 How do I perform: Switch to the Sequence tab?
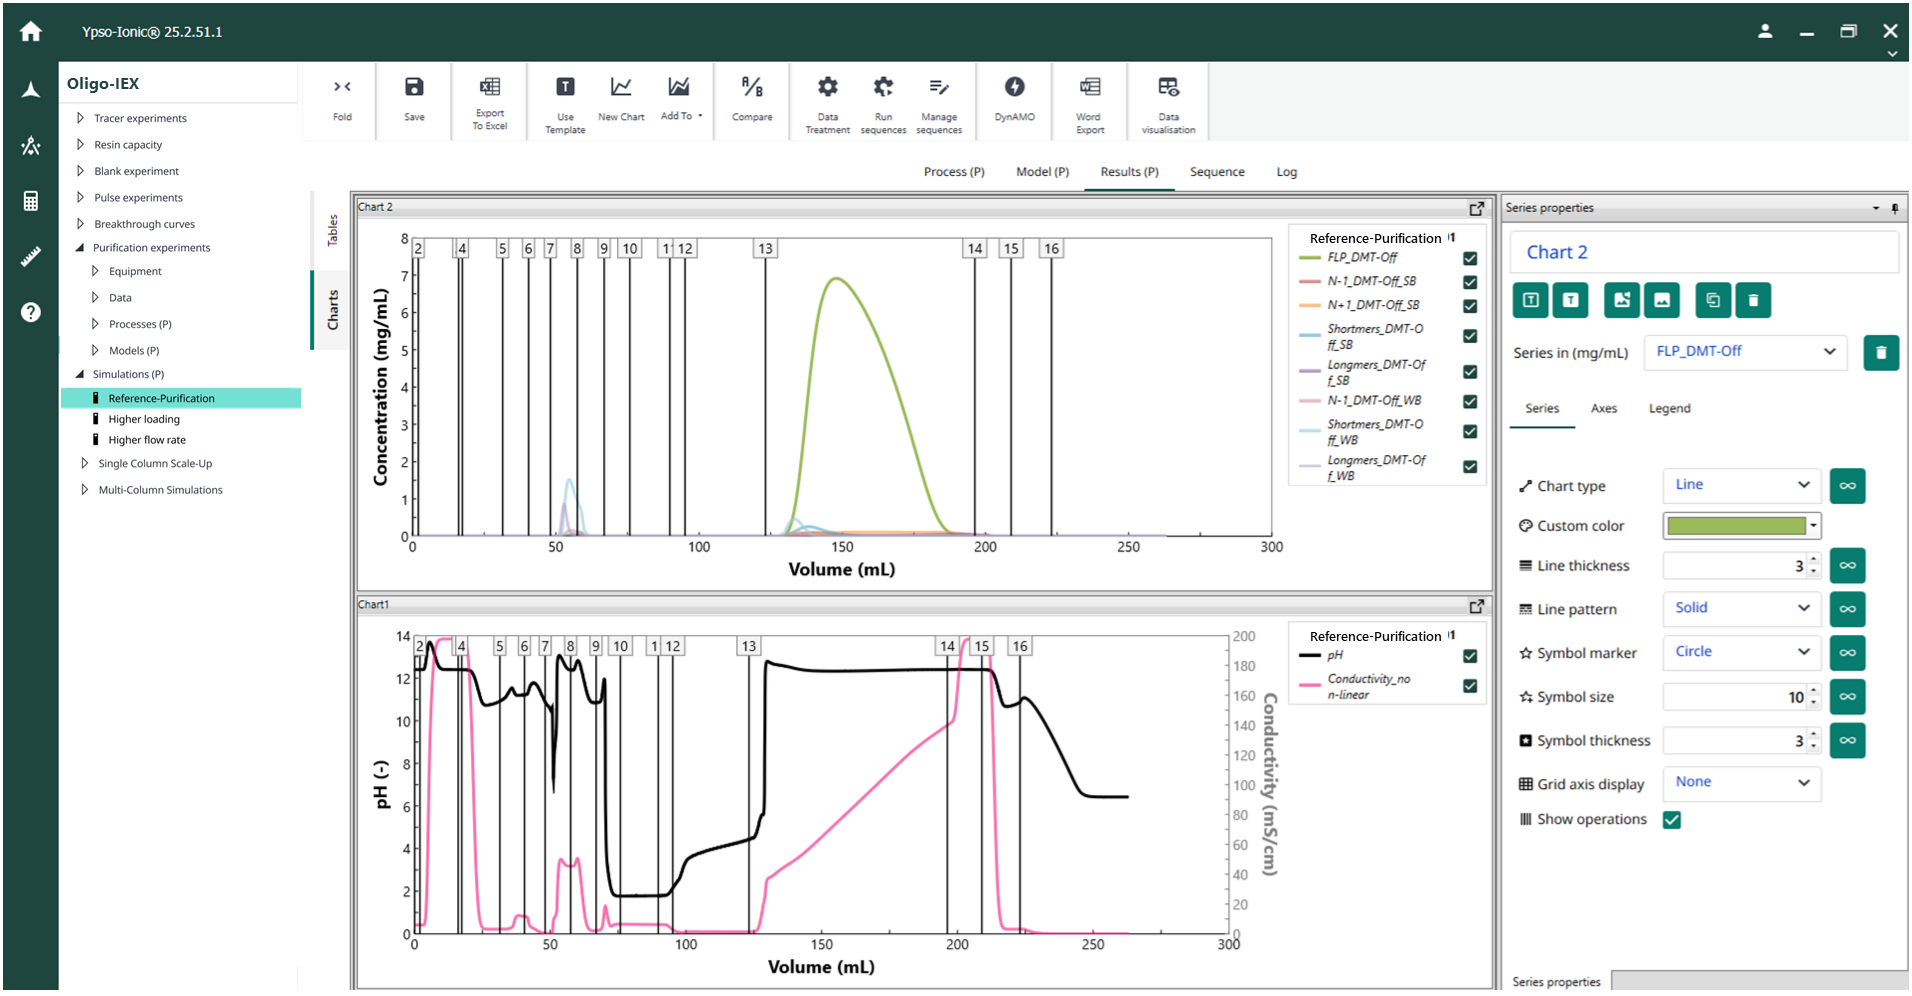point(1216,171)
